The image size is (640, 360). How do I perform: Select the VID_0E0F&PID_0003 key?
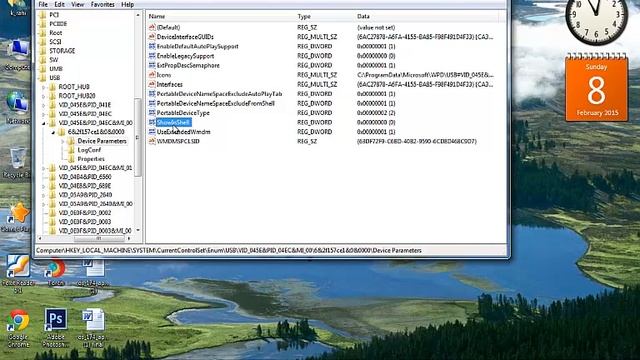point(84,222)
